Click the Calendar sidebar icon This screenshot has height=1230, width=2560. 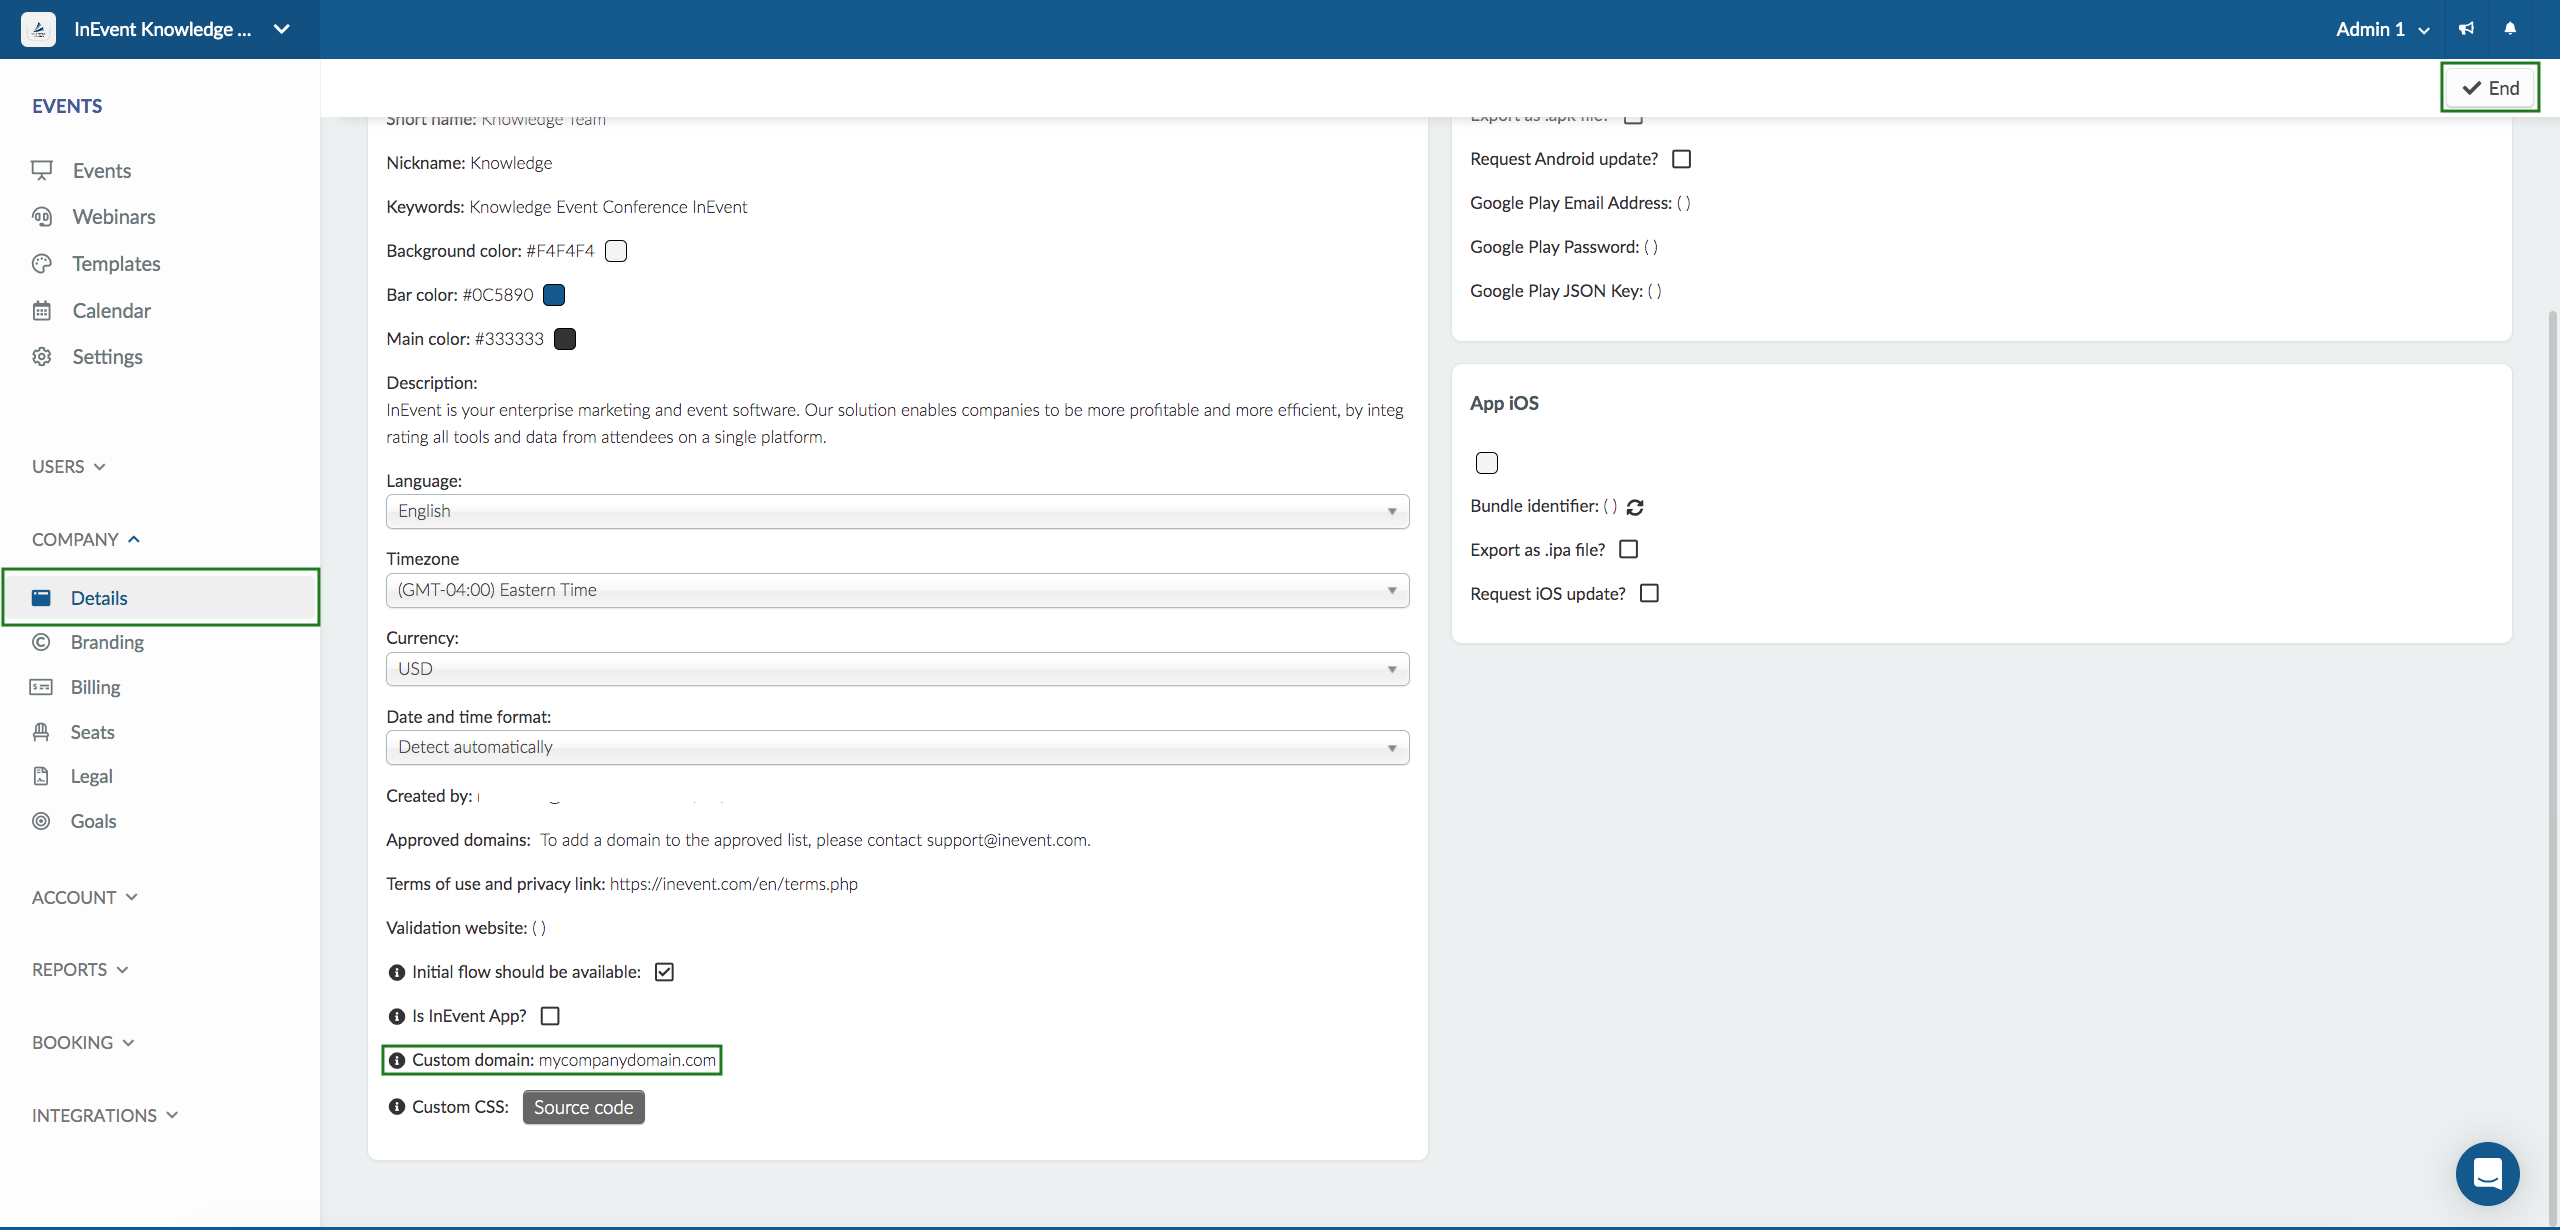click(x=42, y=310)
